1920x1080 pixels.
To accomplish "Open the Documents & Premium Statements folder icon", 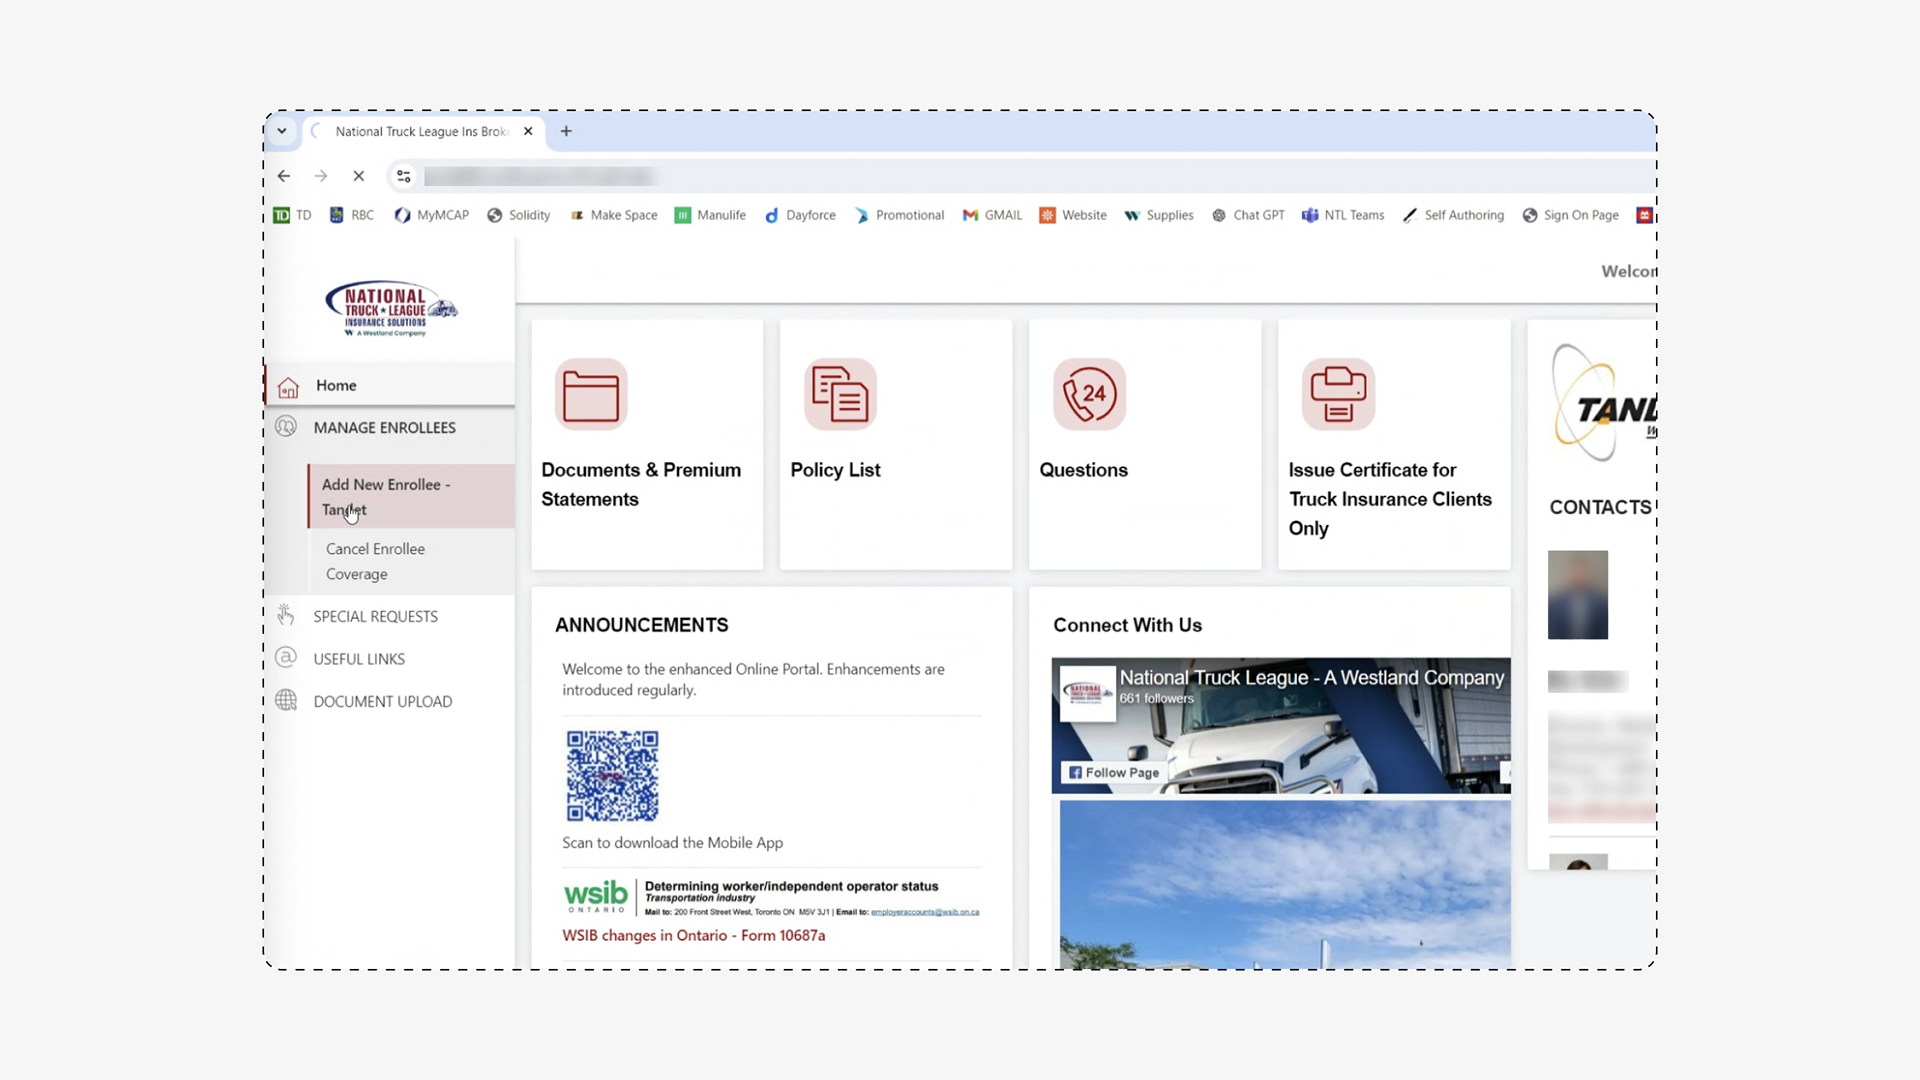I will pyautogui.click(x=591, y=394).
